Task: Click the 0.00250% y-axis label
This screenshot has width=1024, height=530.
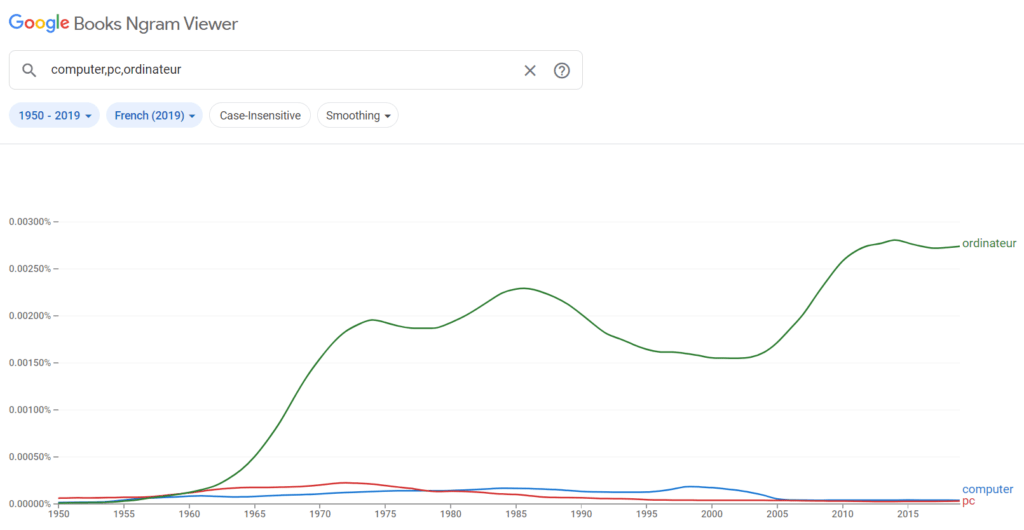Action: click(29, 269)
